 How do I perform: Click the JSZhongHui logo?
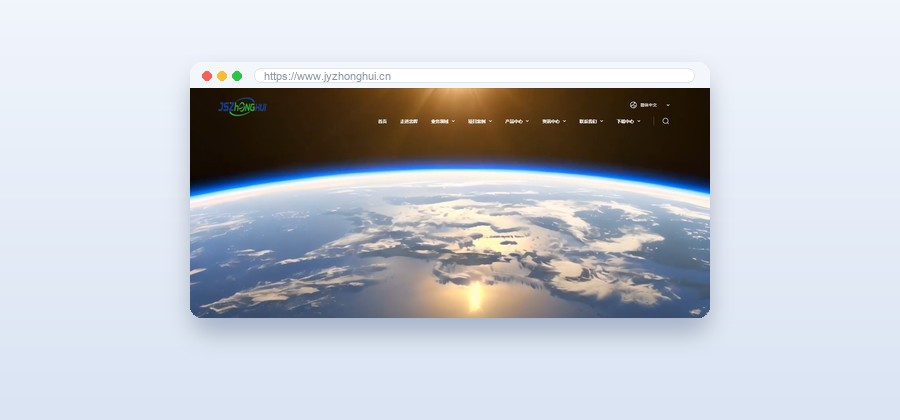pos(242,107)
